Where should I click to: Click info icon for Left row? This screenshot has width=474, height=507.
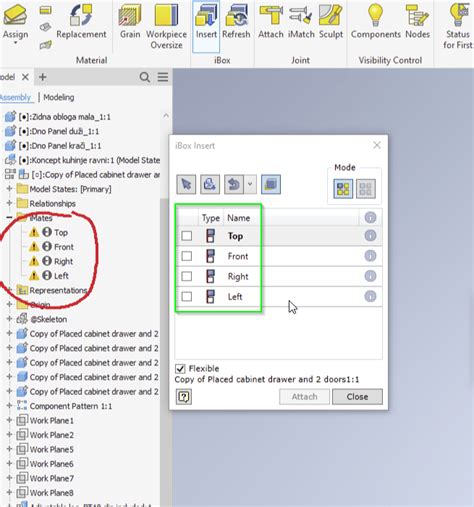[370, 296]
